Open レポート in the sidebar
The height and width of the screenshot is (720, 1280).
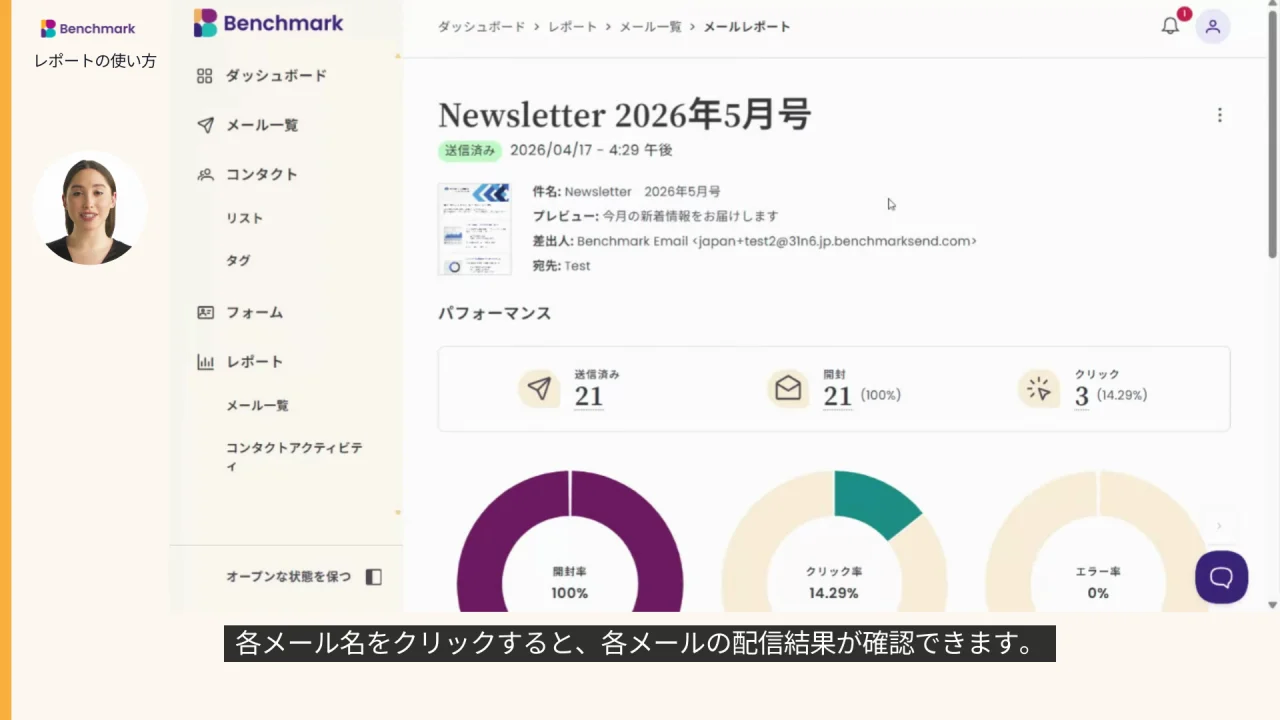pyautogui.click(x=255, y=362)
